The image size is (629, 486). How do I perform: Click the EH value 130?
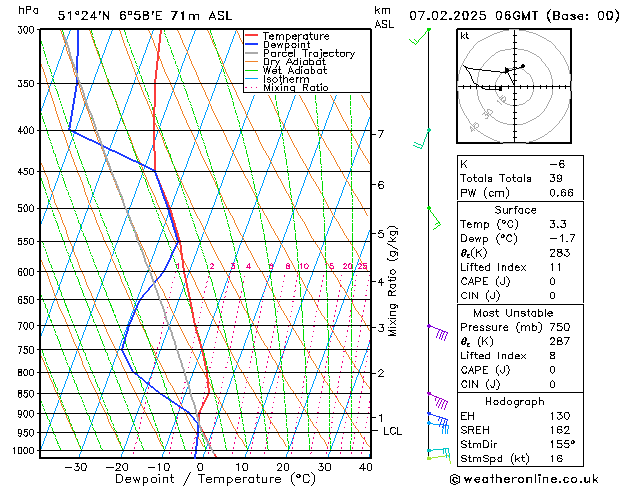point(560,416)
